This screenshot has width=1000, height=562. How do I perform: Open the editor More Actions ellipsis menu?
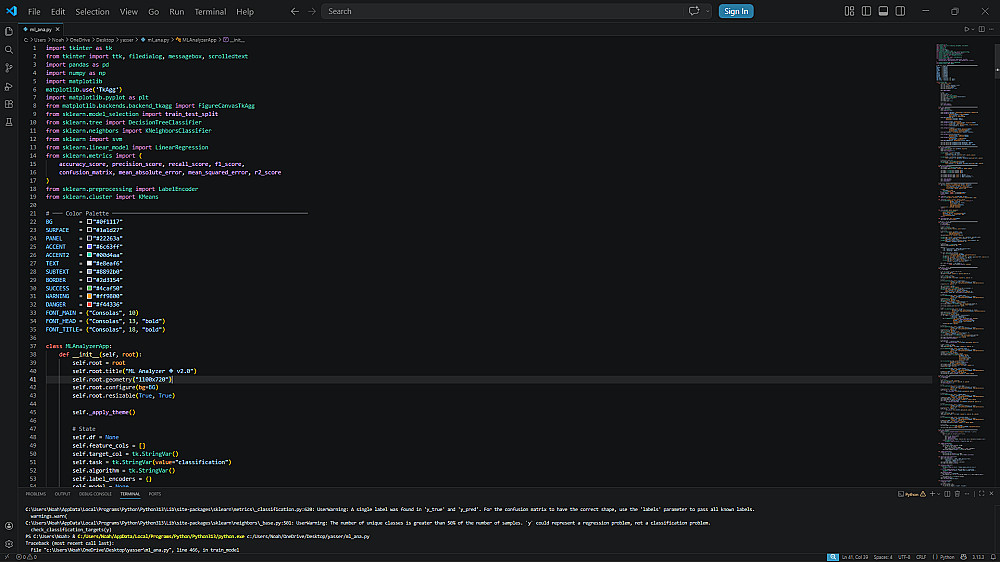pos(989,30)
